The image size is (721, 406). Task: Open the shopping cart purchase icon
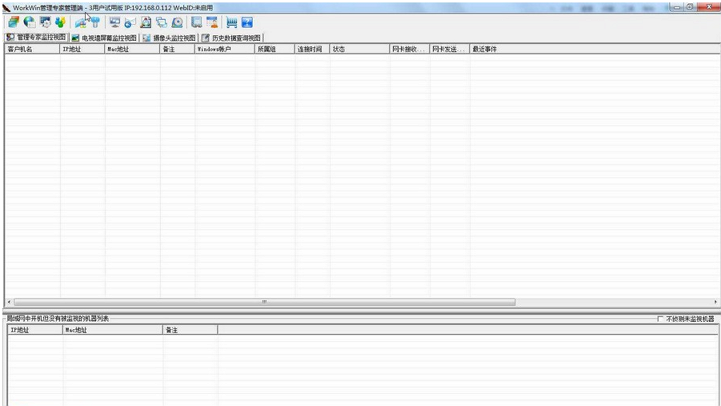click(x=231, y=22)
